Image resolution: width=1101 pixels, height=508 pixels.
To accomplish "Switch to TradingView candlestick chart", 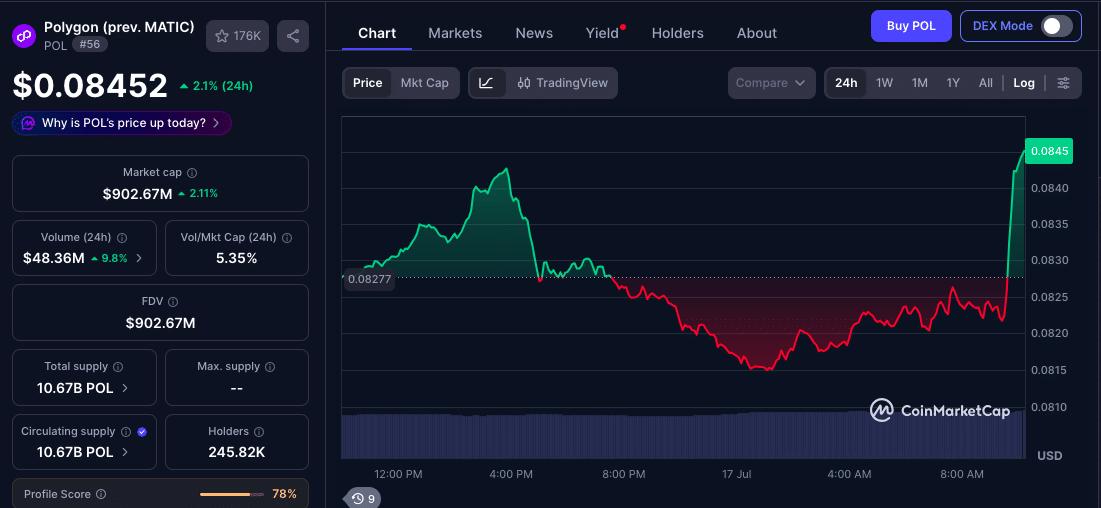I will (562, 83).
